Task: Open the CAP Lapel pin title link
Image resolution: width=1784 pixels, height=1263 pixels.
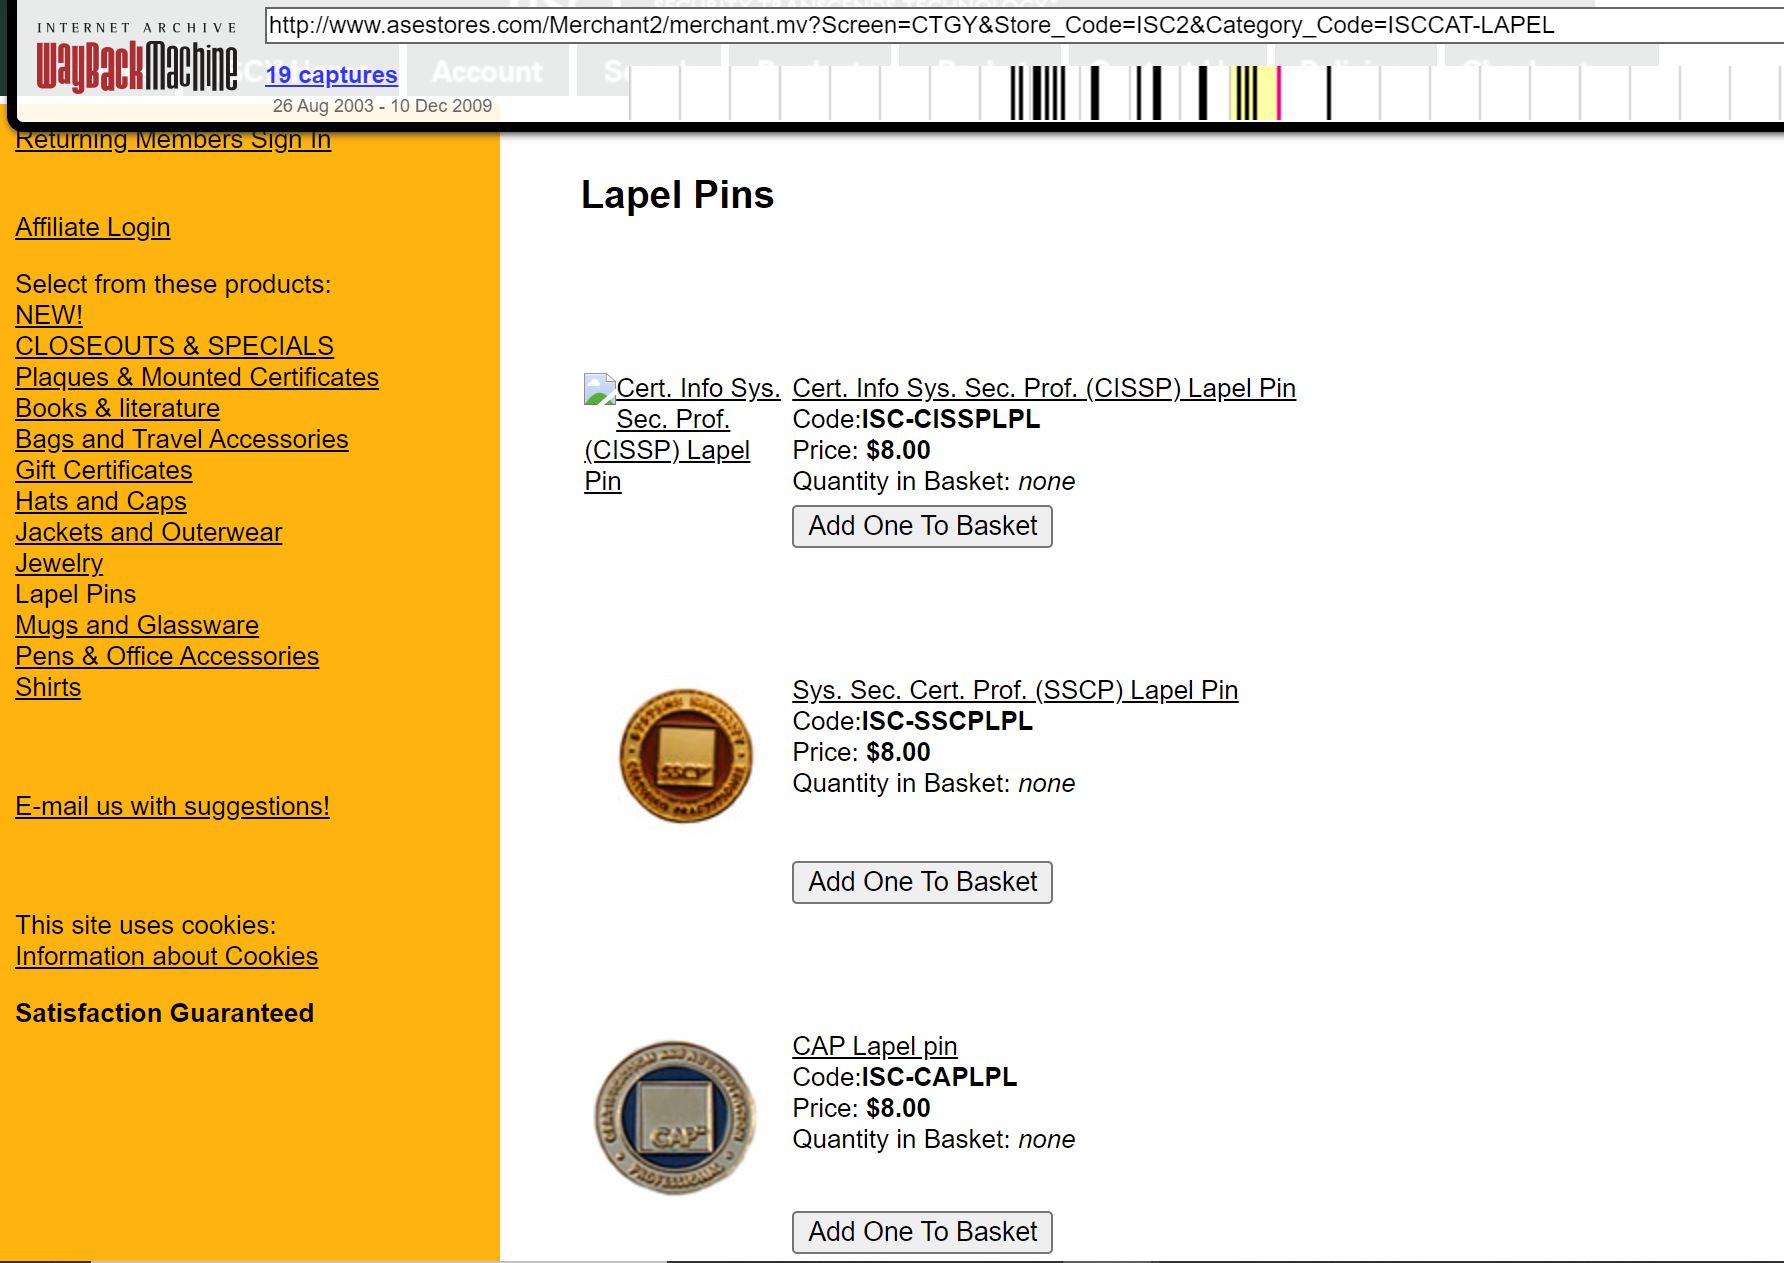Action: pos(874,1046)
